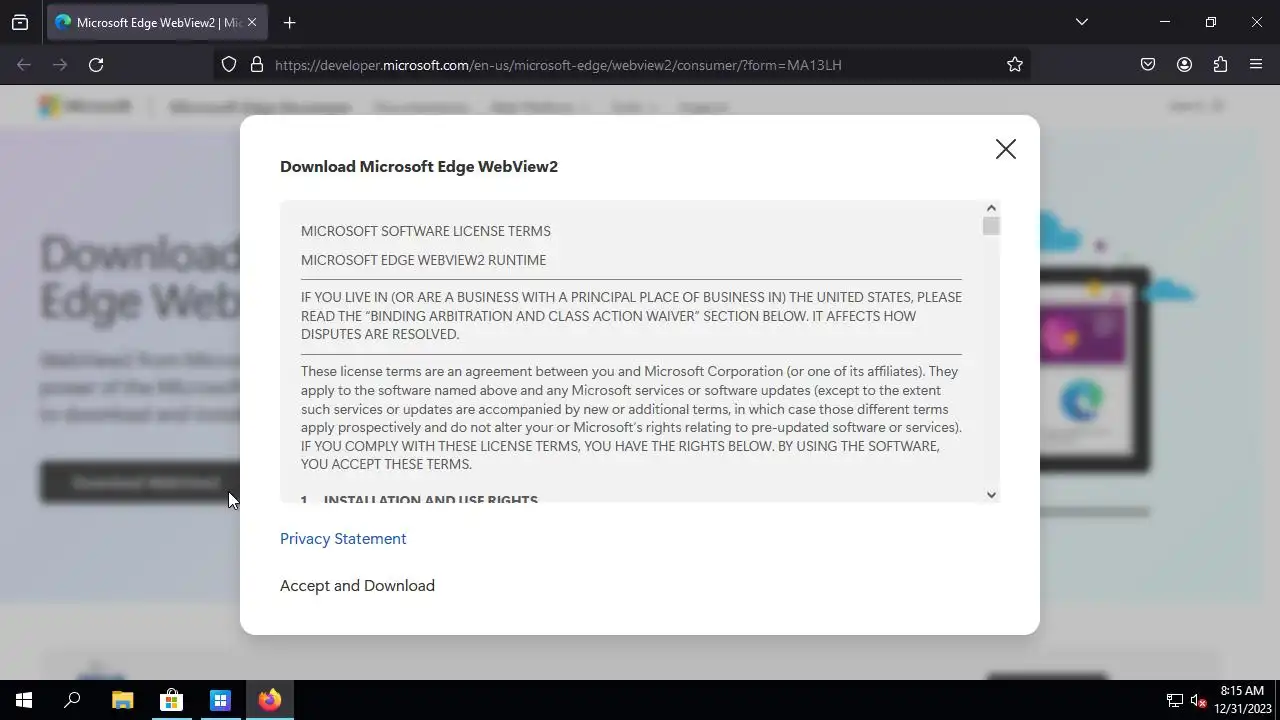Click the license terms scrollbar down arrow
This screenshot has height=720, width=1280.
pos(991,494)
